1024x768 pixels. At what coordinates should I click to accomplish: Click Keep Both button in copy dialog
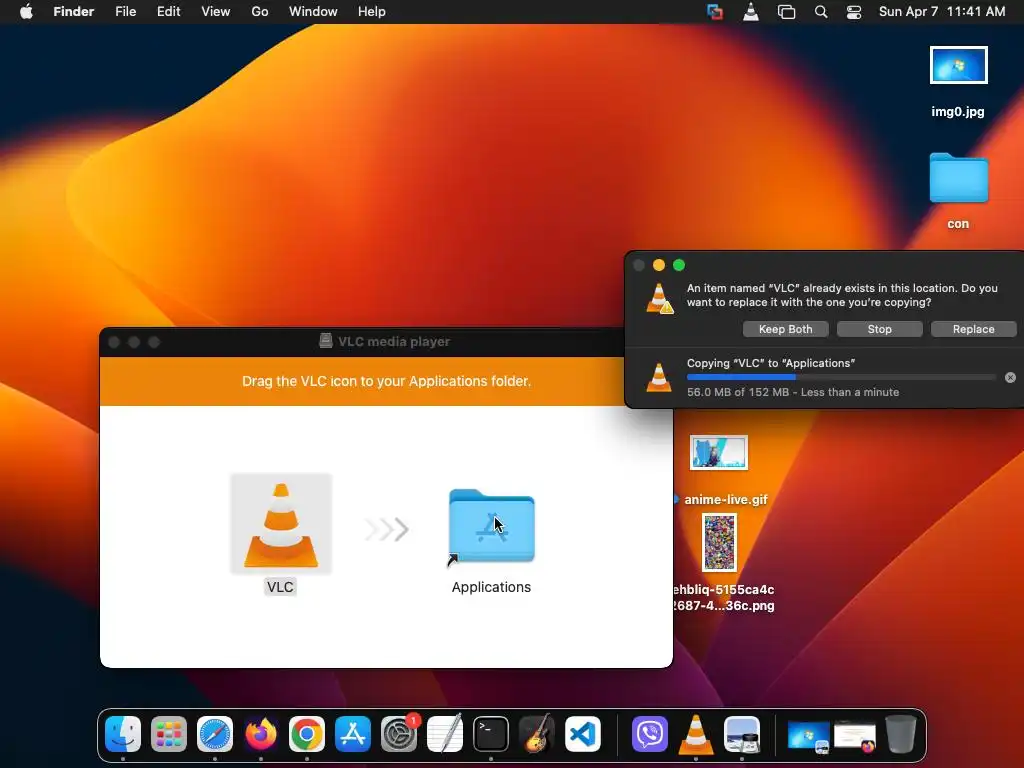786,329
